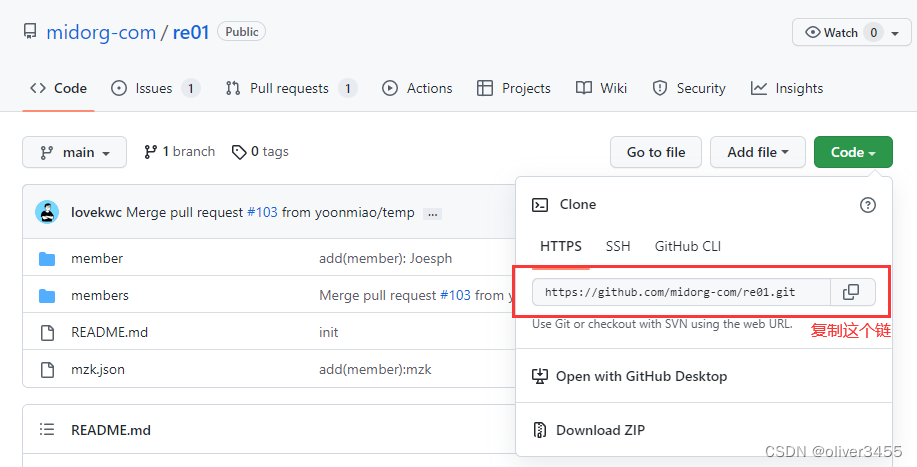This screenshot has width=917, height=467.
Task: Switch to the Code tab
Action: coord(58,88)
